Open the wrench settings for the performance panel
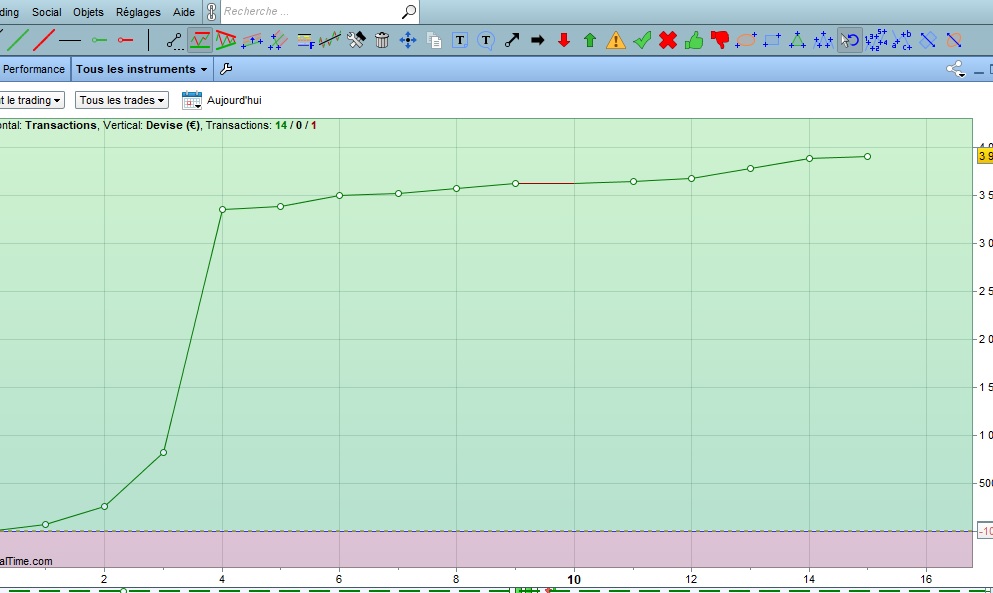 226,69
